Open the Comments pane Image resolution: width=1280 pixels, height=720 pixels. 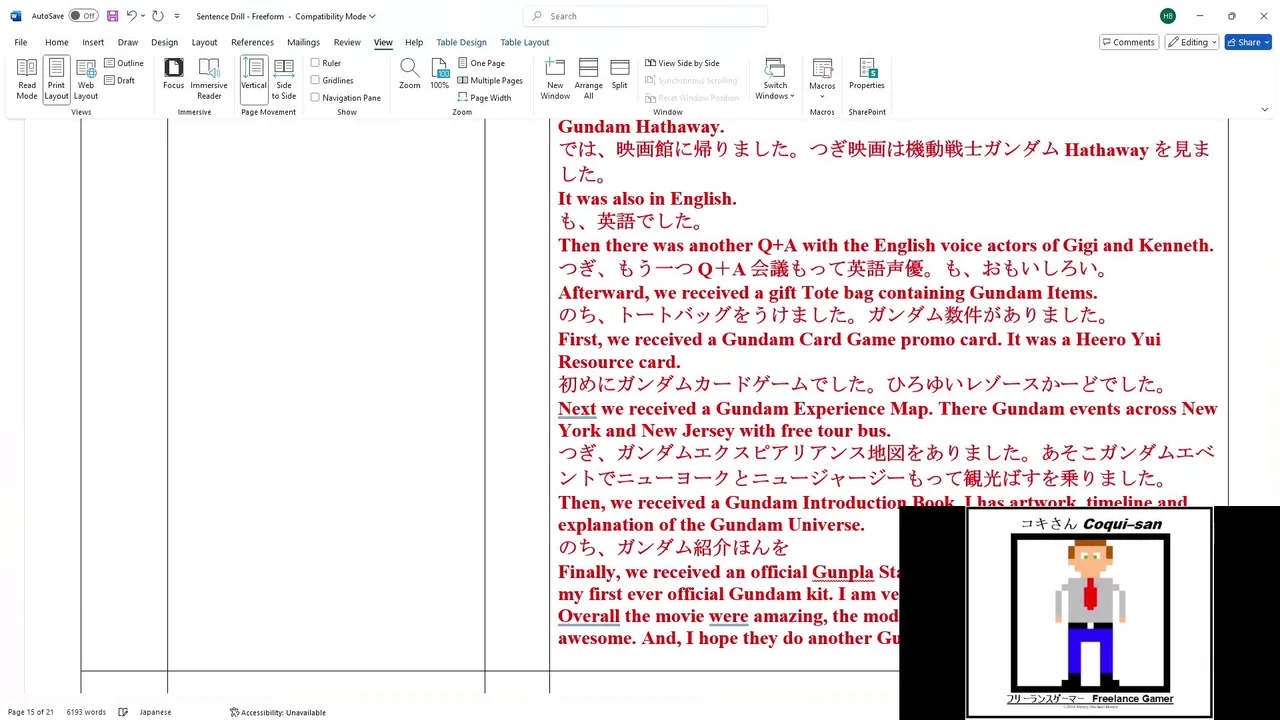point(1128,42)
